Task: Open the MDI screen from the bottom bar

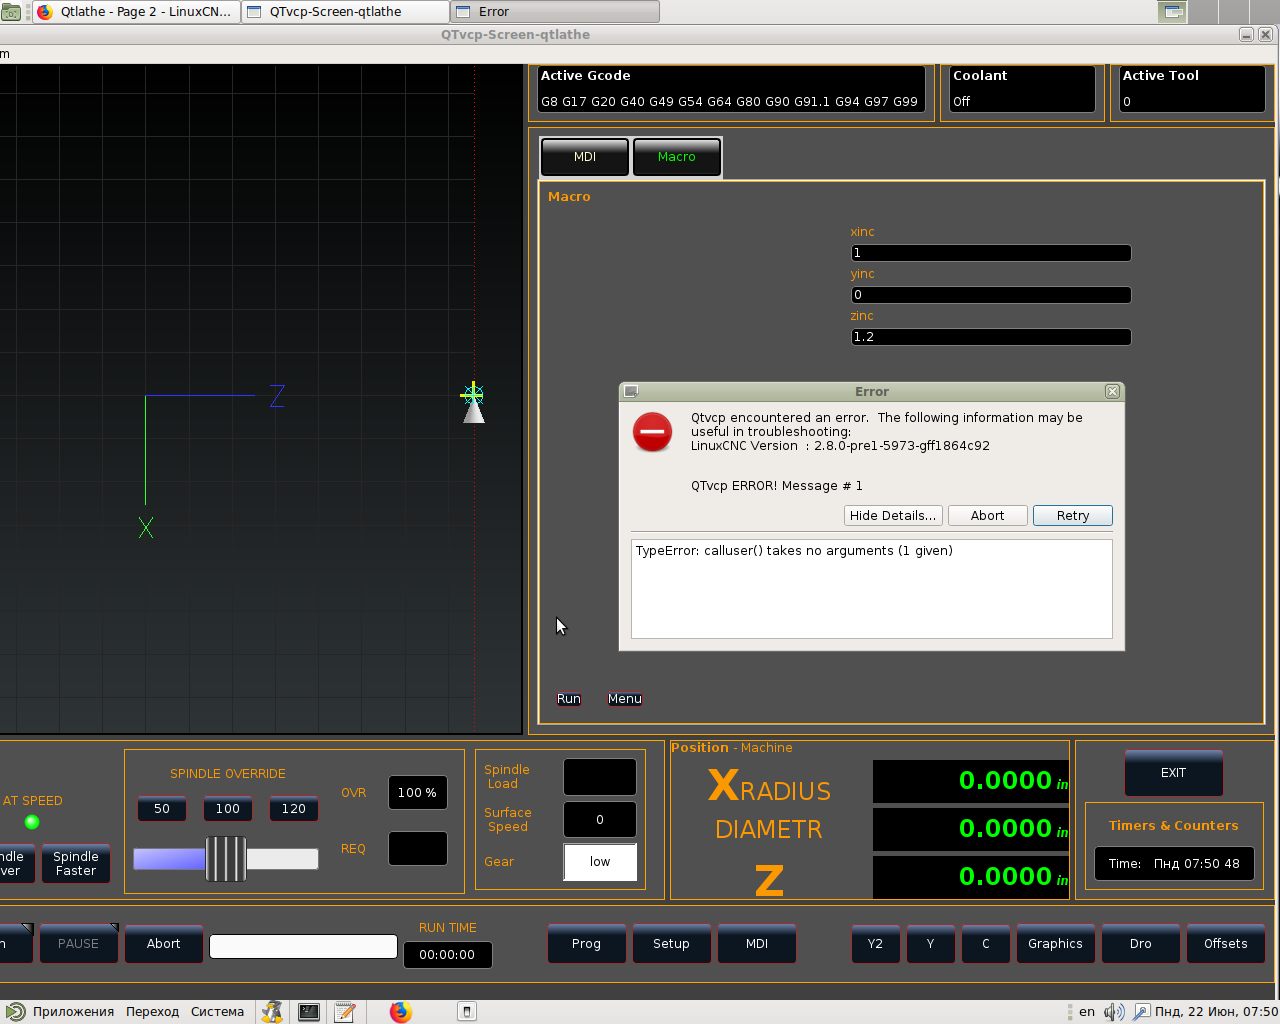Action: (x=757, y=944)
